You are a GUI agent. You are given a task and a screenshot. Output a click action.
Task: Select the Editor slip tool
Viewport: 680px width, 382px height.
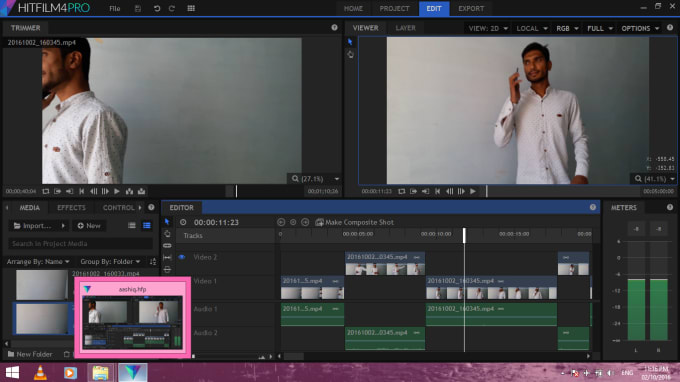click(x=167, y=258)
